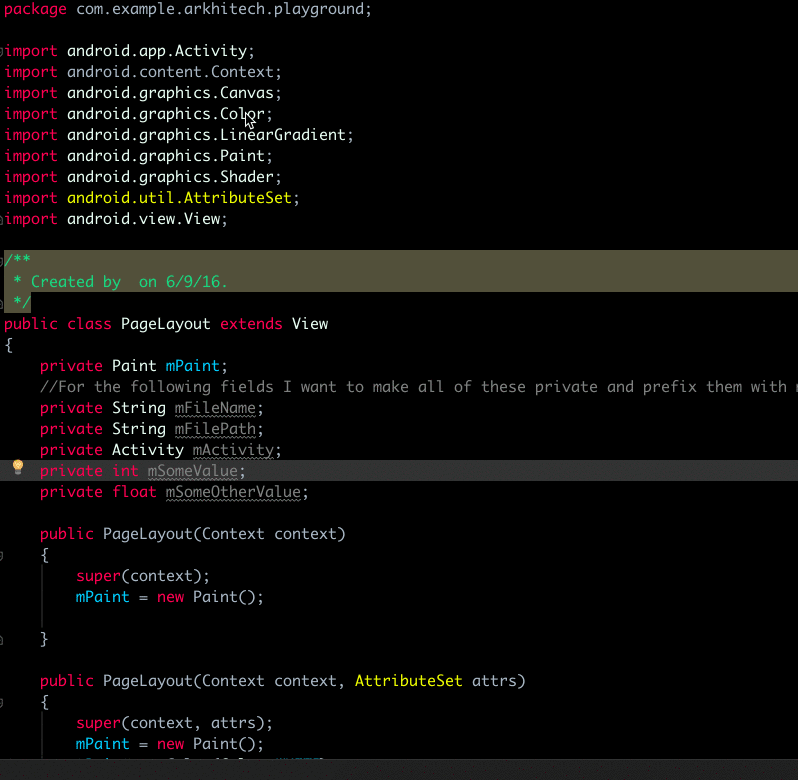The width and height of the screenshot is (798, 780).
Task: Click the 'int' type keyword
Action: coord(125,471)
